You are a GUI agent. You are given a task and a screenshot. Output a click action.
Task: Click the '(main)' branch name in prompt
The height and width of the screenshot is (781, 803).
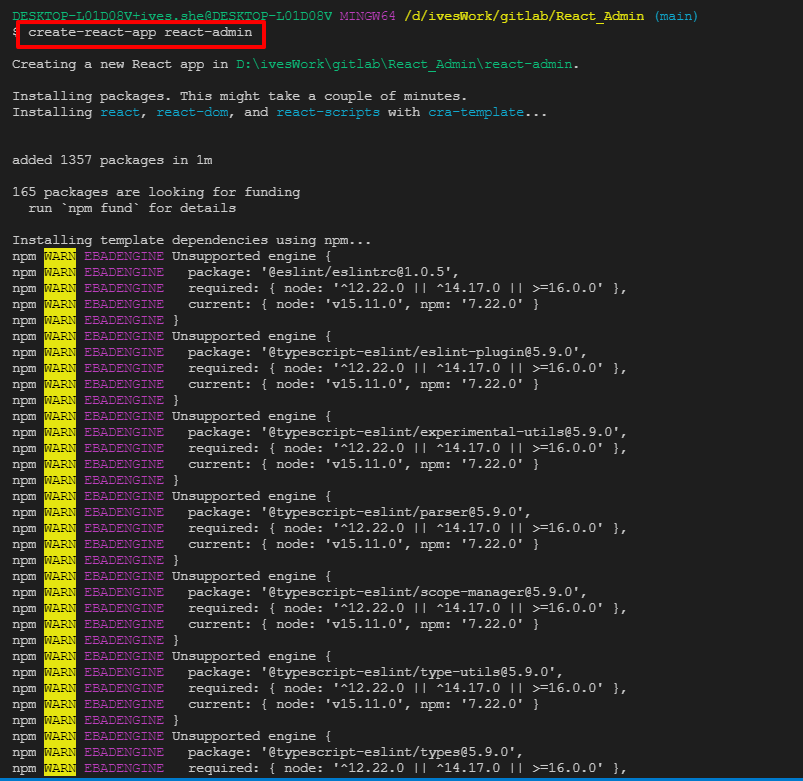point(676,16)
